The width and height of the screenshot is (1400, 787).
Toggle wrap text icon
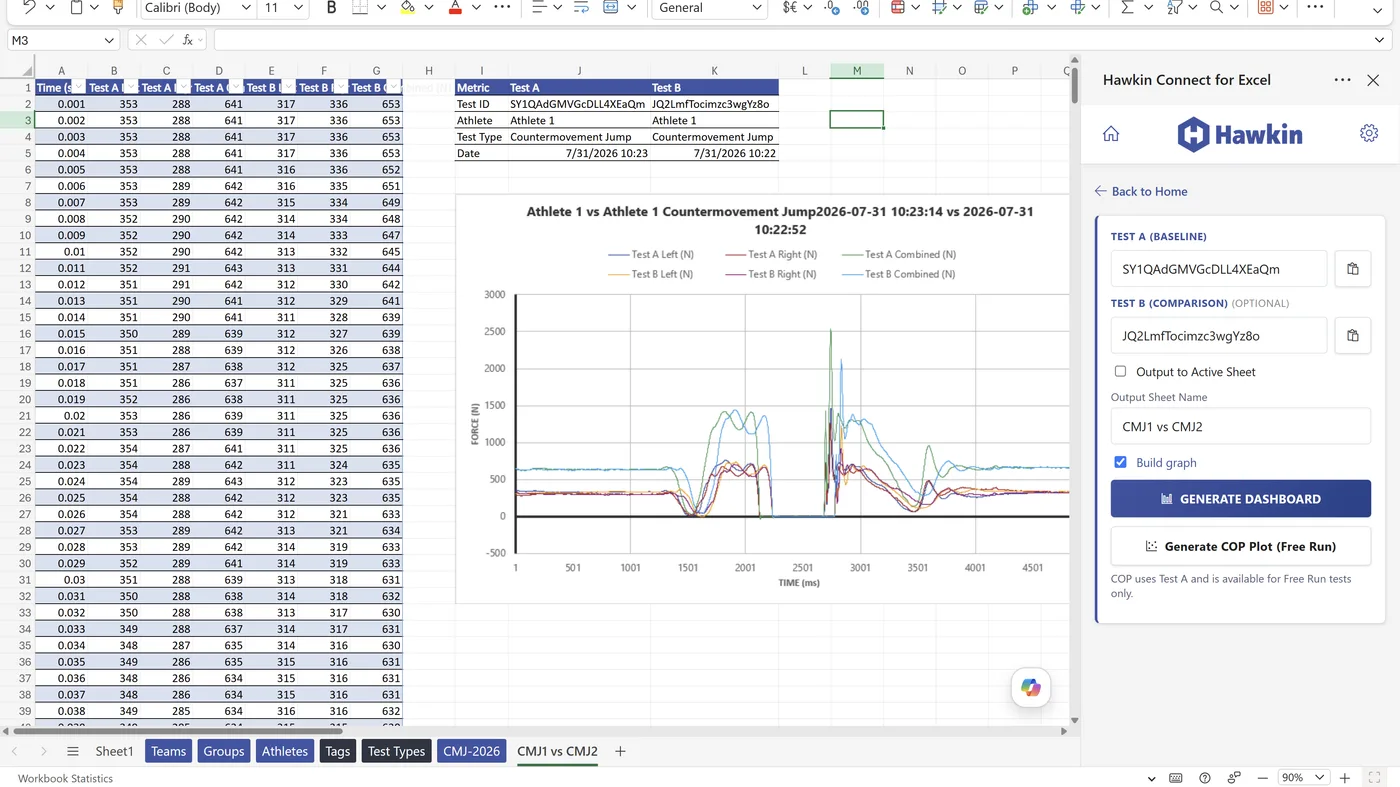[x=581, y=7]
